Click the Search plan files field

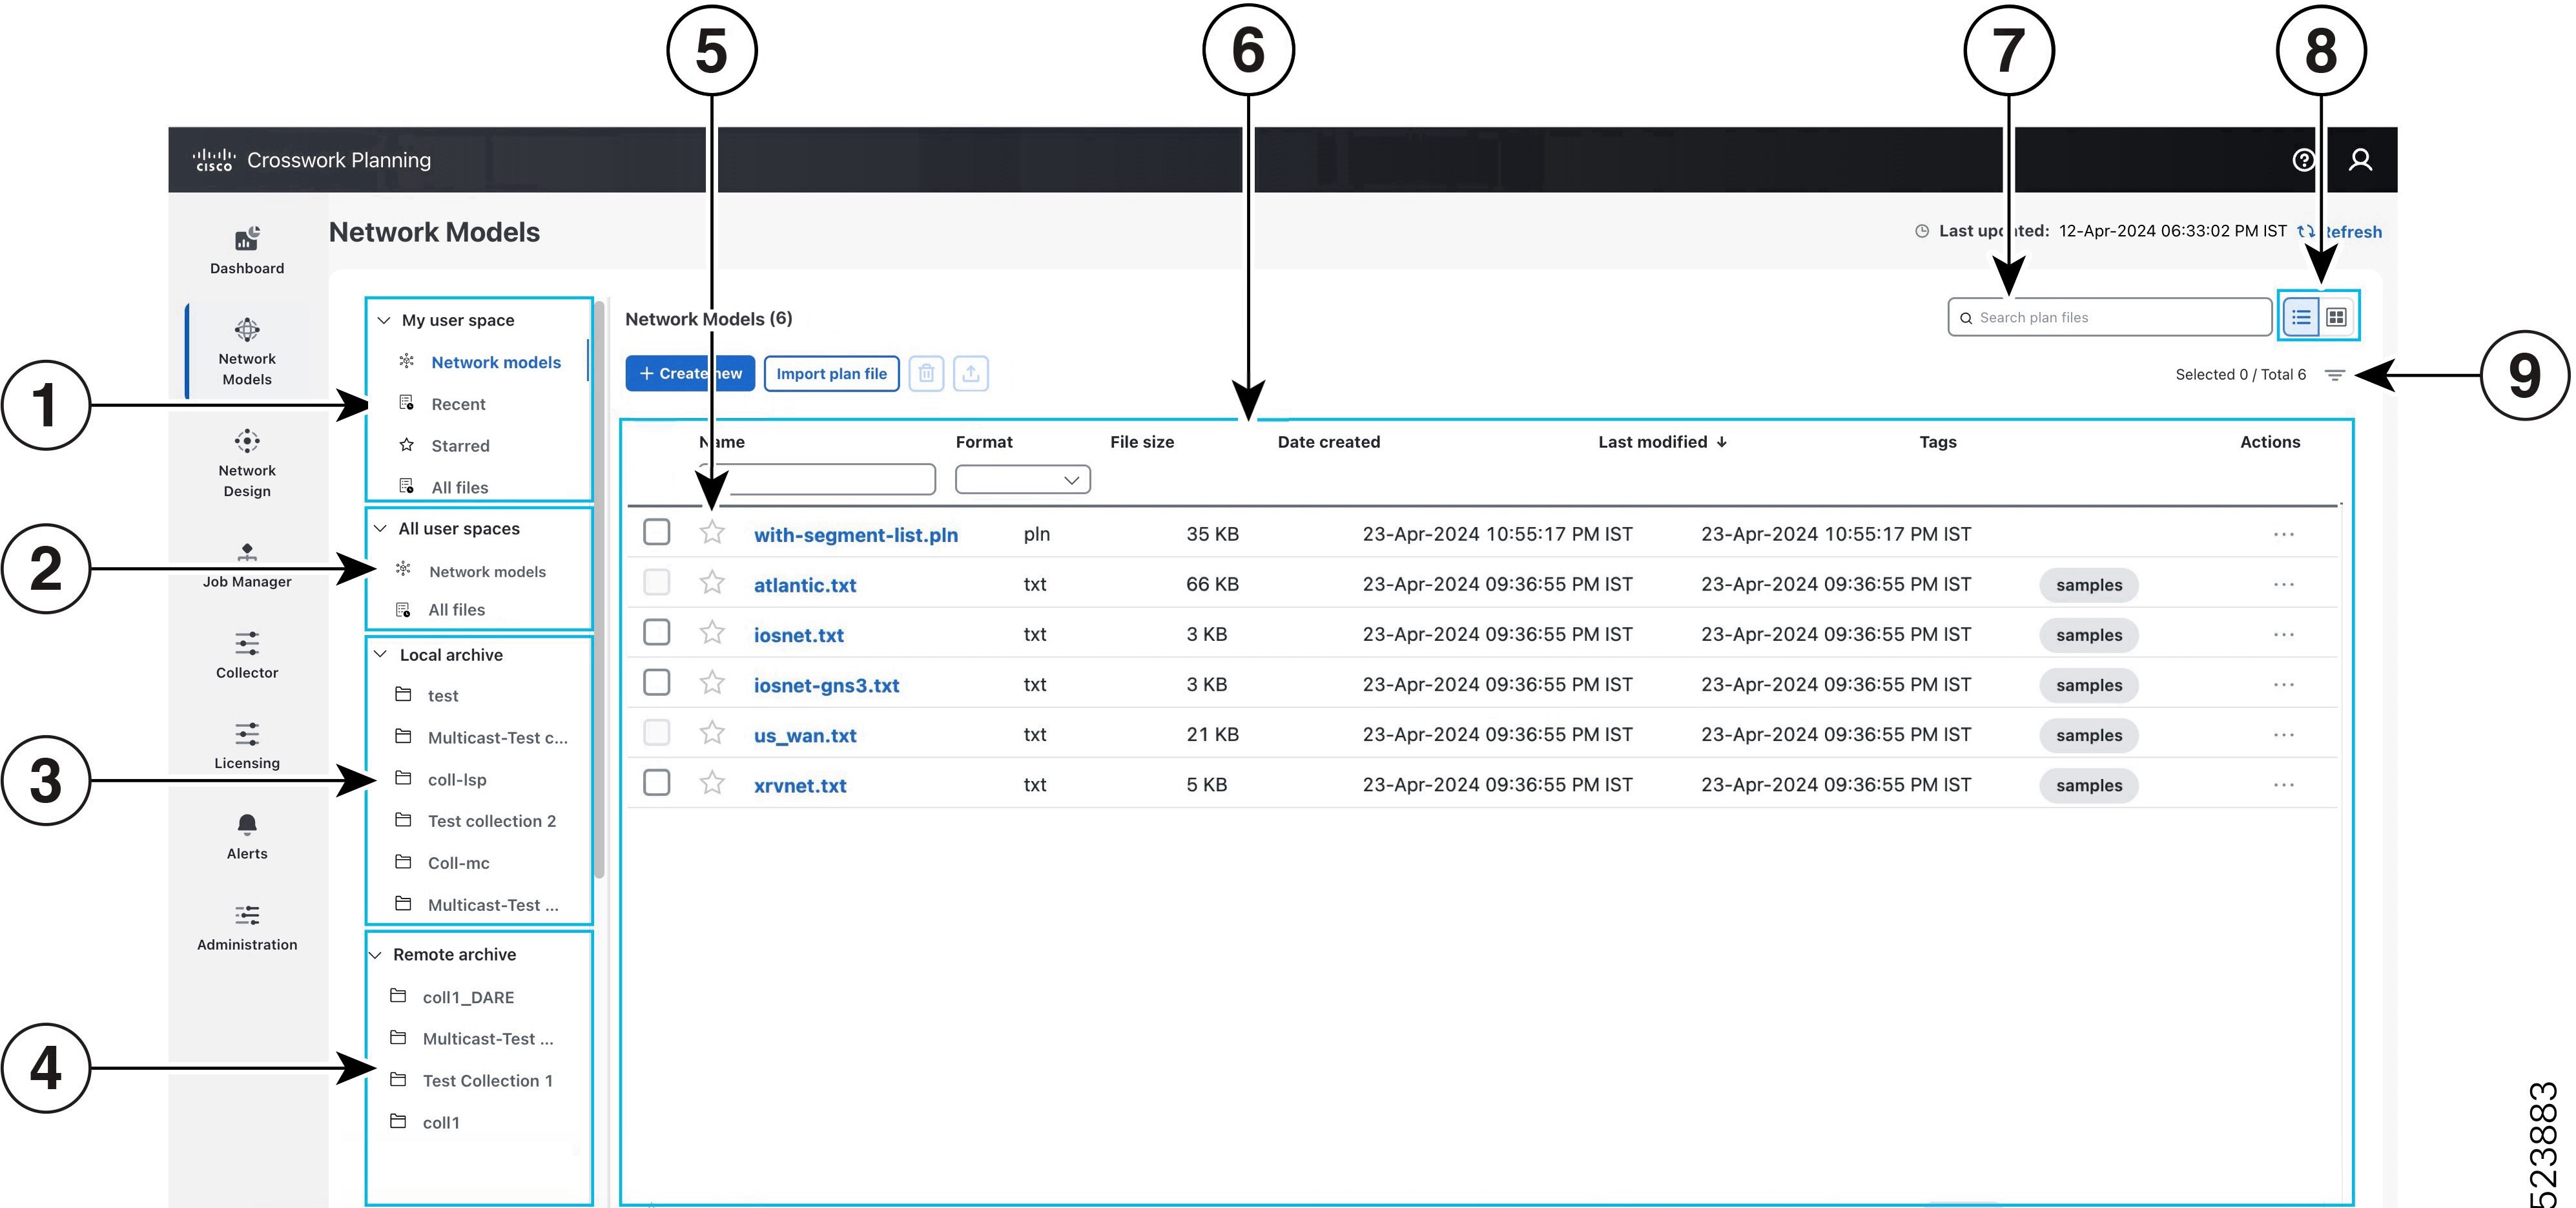tap(2110, 317)
